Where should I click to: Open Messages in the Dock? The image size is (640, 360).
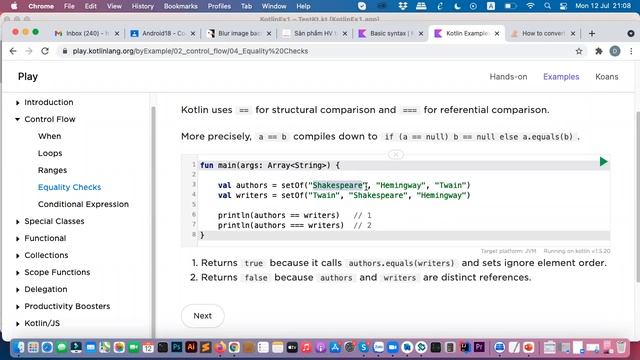(62, 347)
